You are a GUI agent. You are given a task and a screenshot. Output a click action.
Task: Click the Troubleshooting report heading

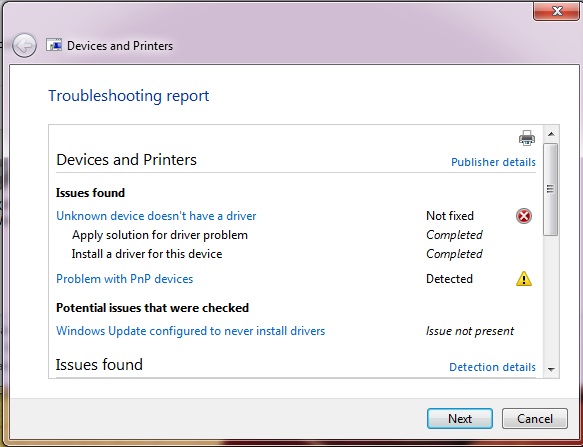[129, 96]
